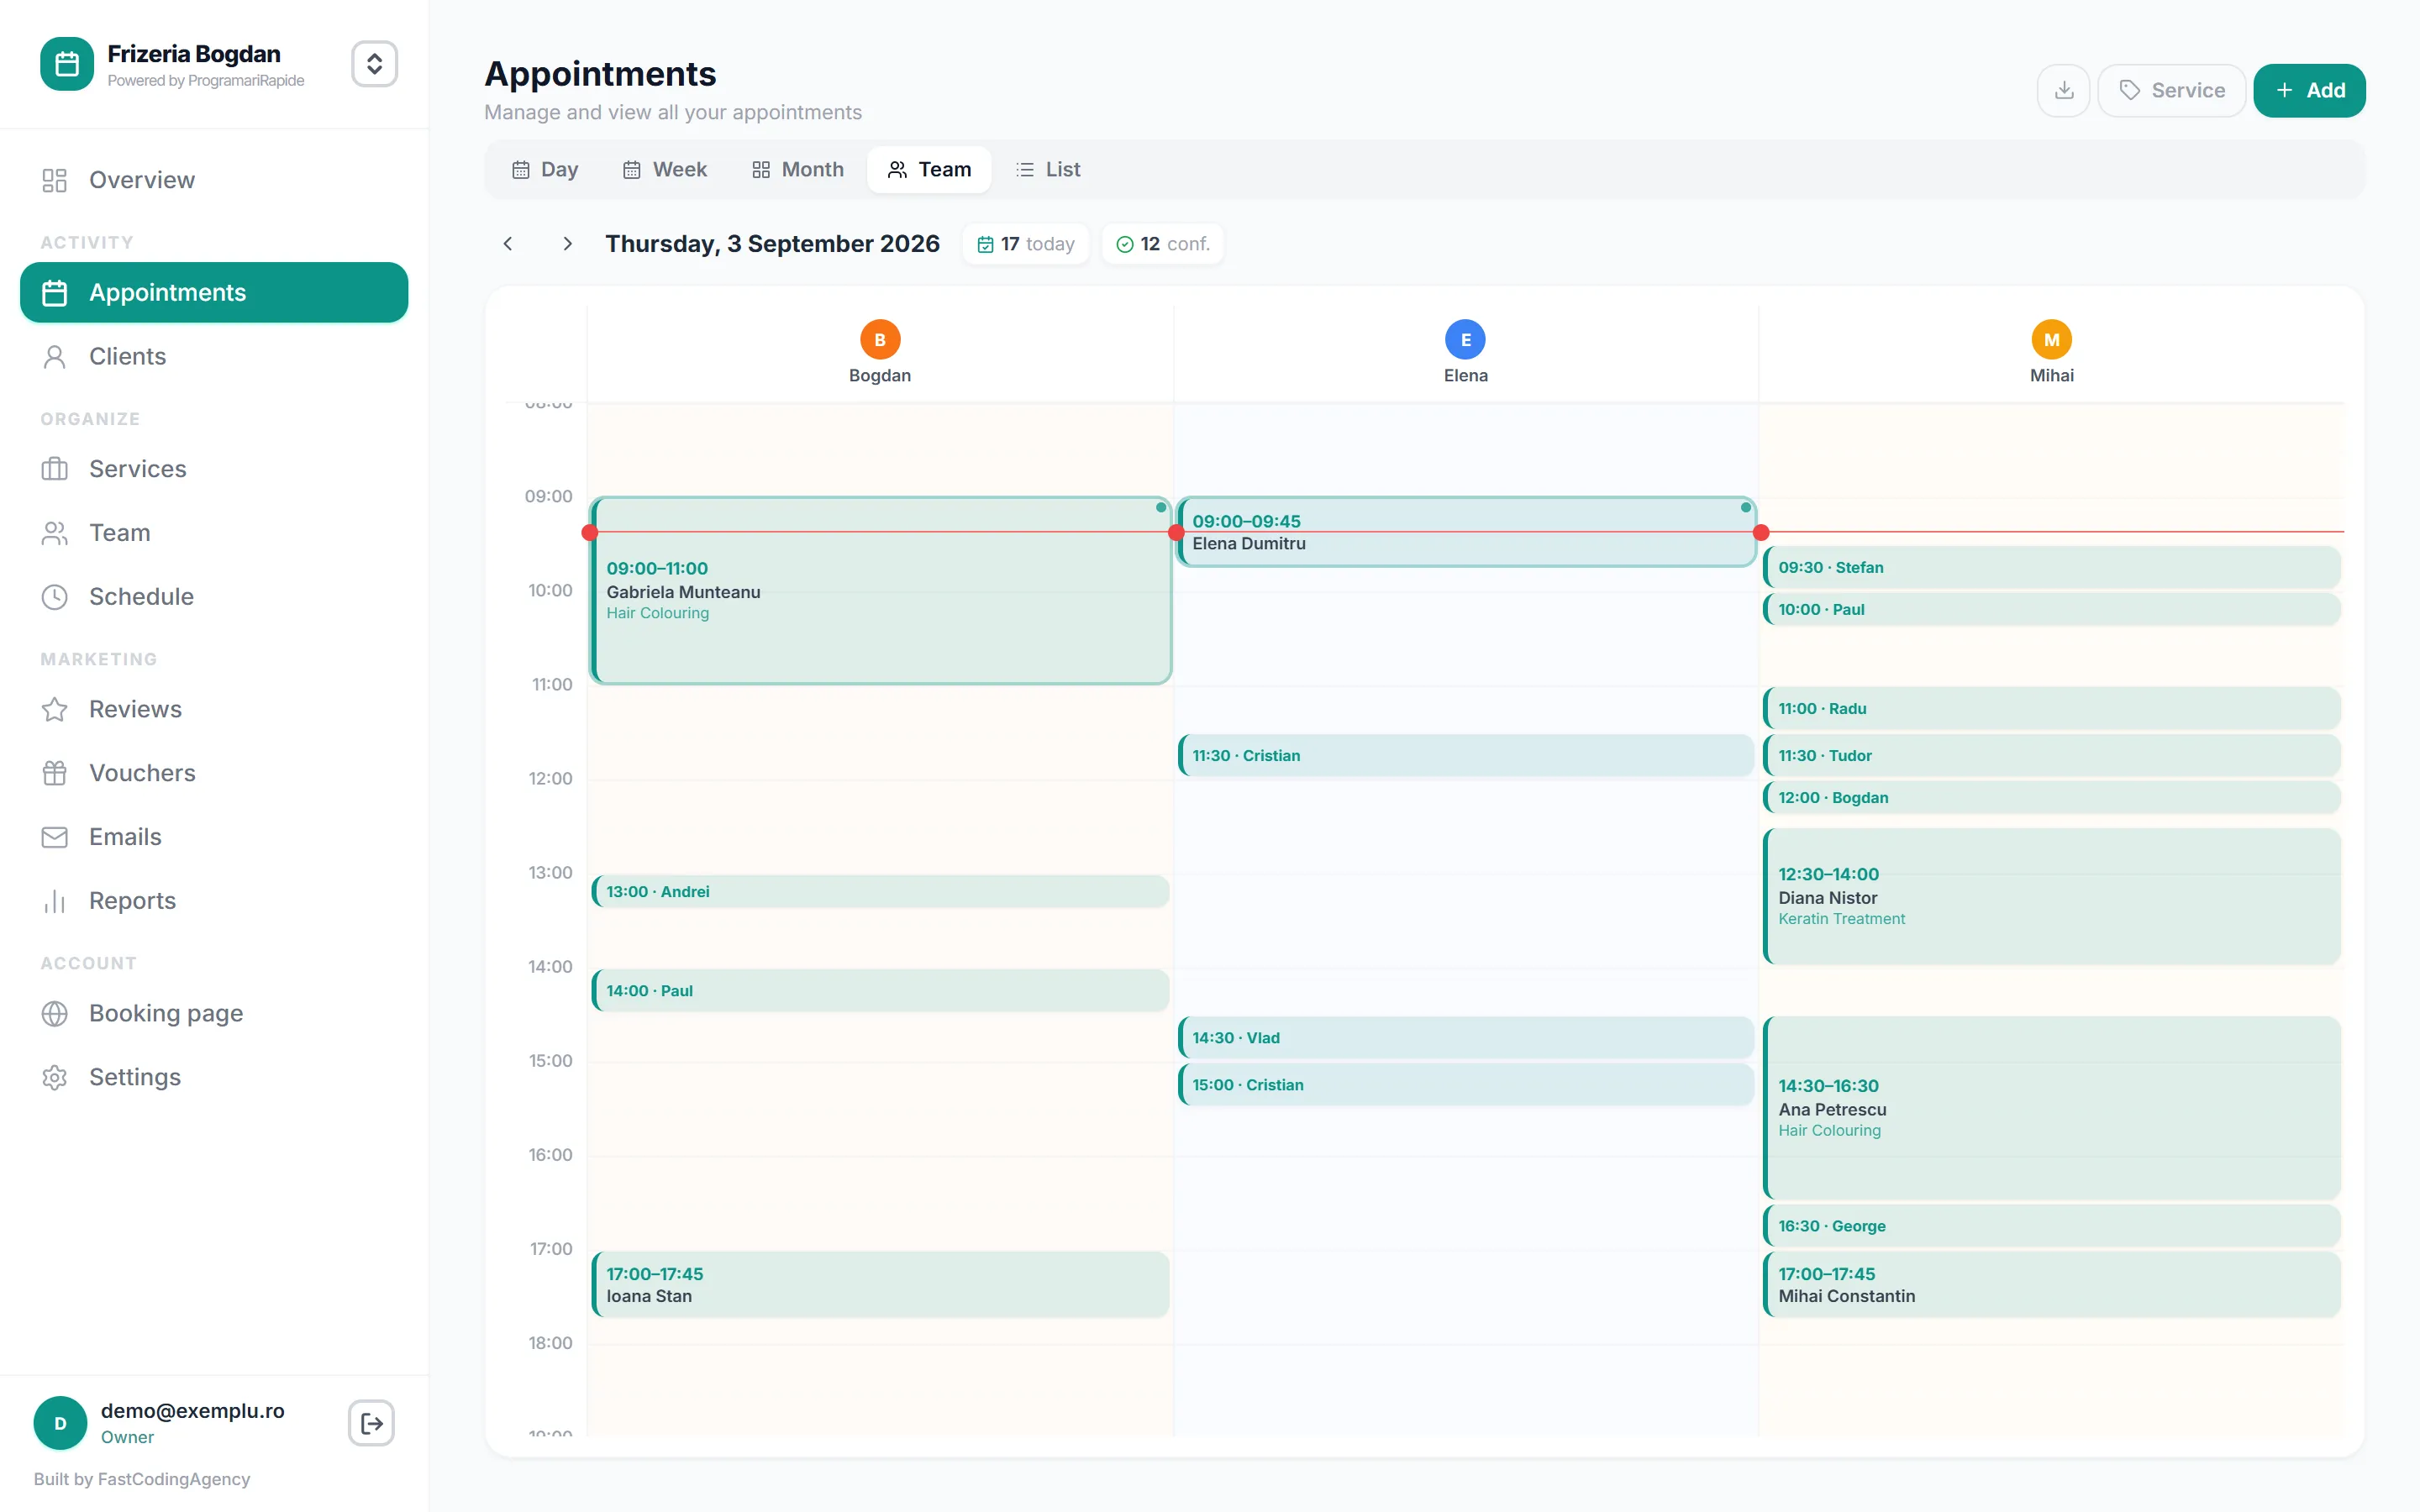Image resolution: width=2420 pixels, height=1512 pixels.
Task: Click the Built by FastCodingAgency link
Action: (142, 1479)
